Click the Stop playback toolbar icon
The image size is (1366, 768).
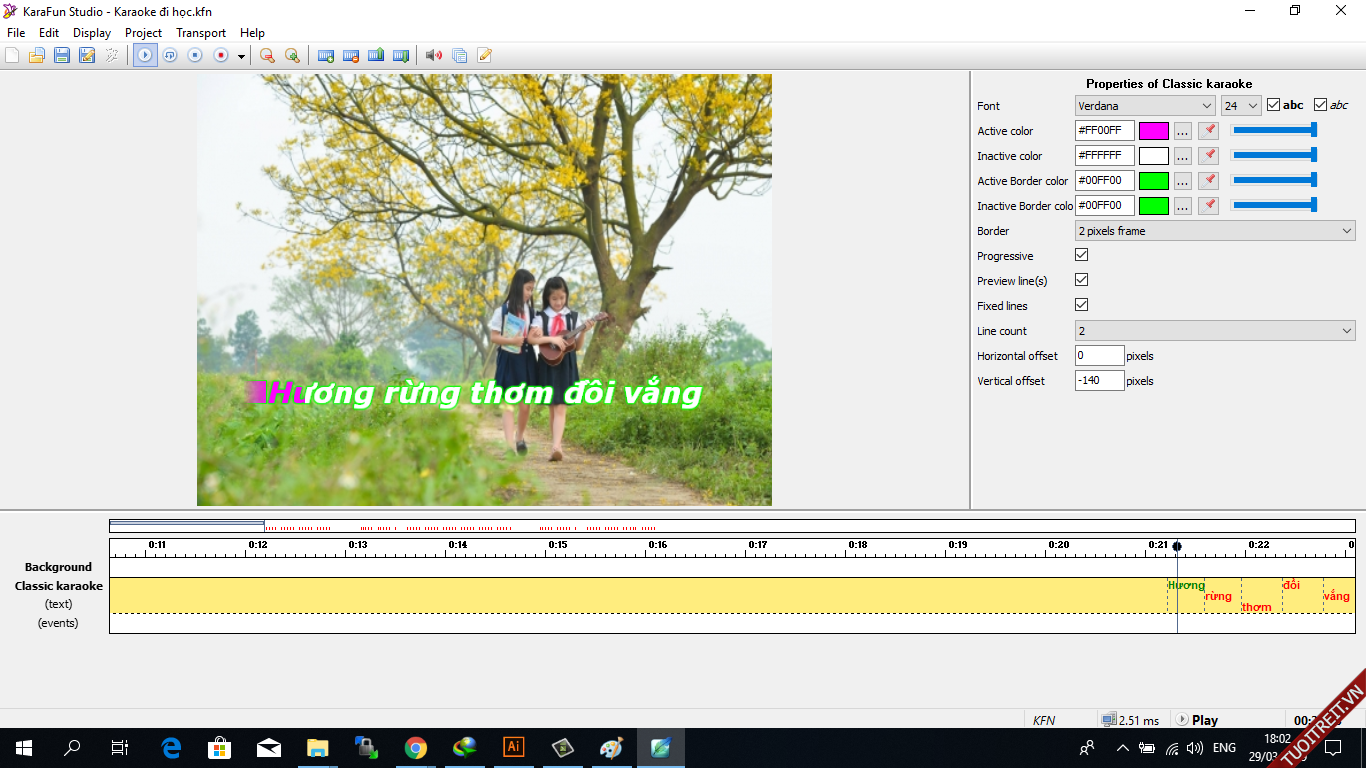(196, 55)
